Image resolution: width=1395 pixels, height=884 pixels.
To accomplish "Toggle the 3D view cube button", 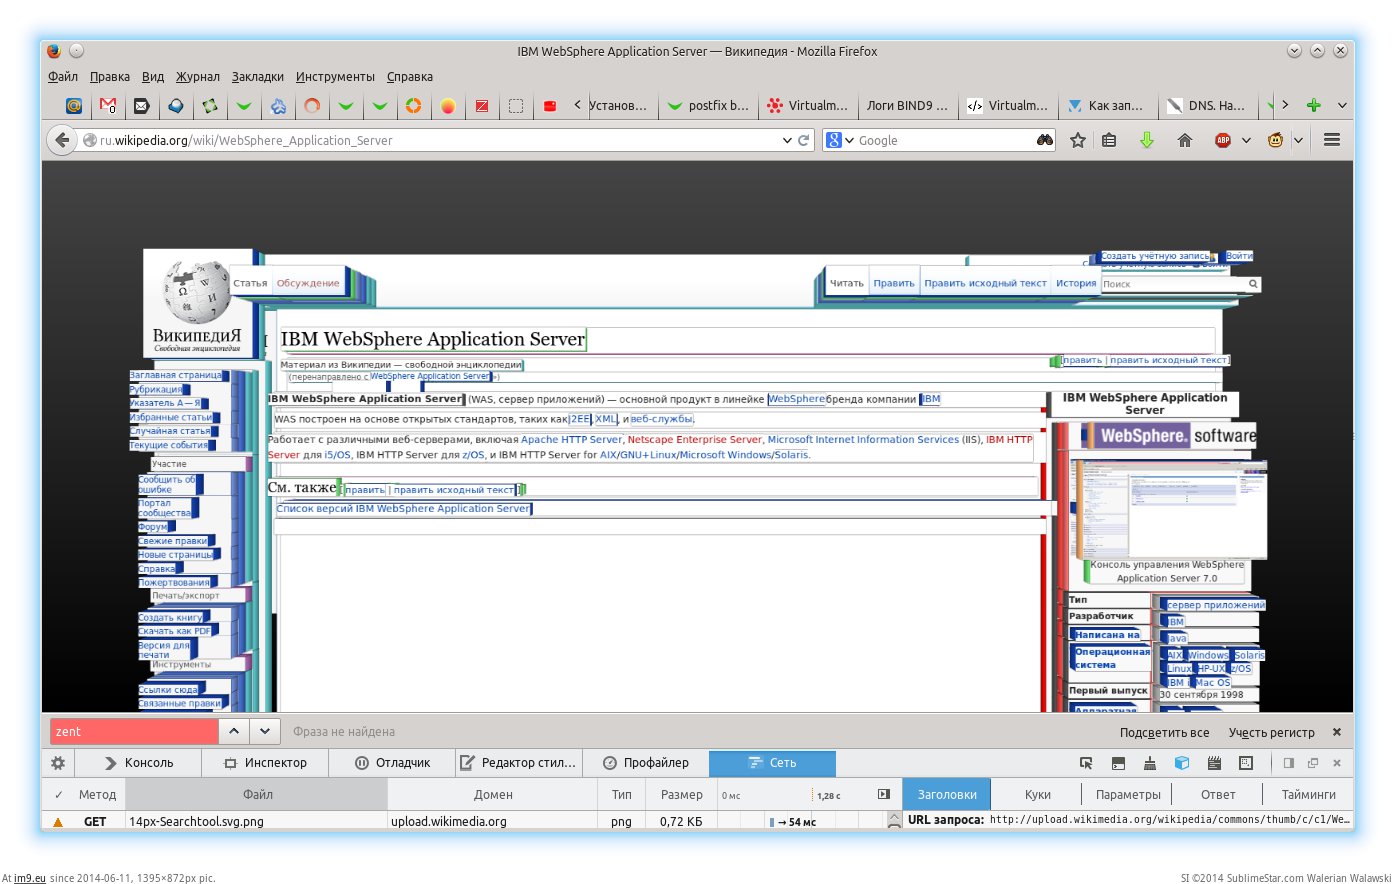I will pos(1182,762).
